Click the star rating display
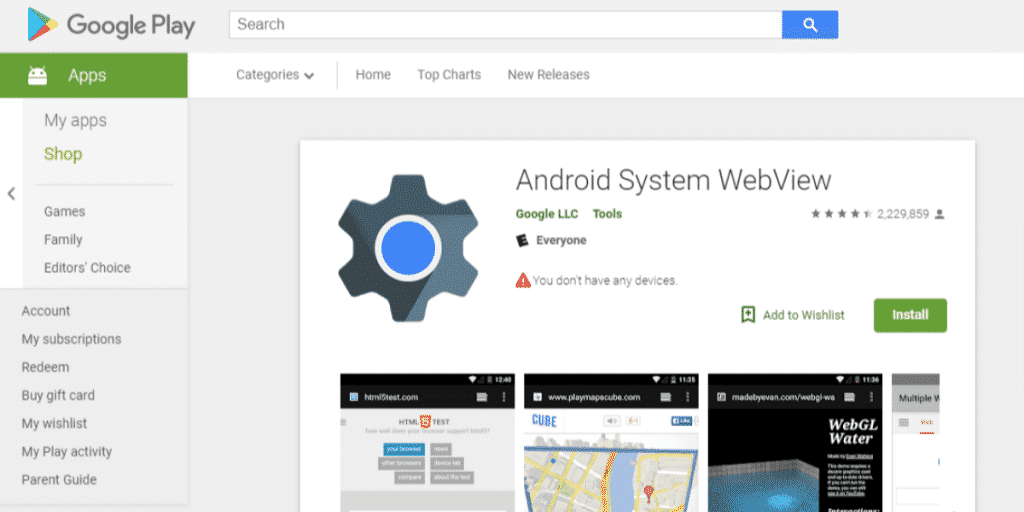This screenshot has width=1024, height=512. coord(841,214)
